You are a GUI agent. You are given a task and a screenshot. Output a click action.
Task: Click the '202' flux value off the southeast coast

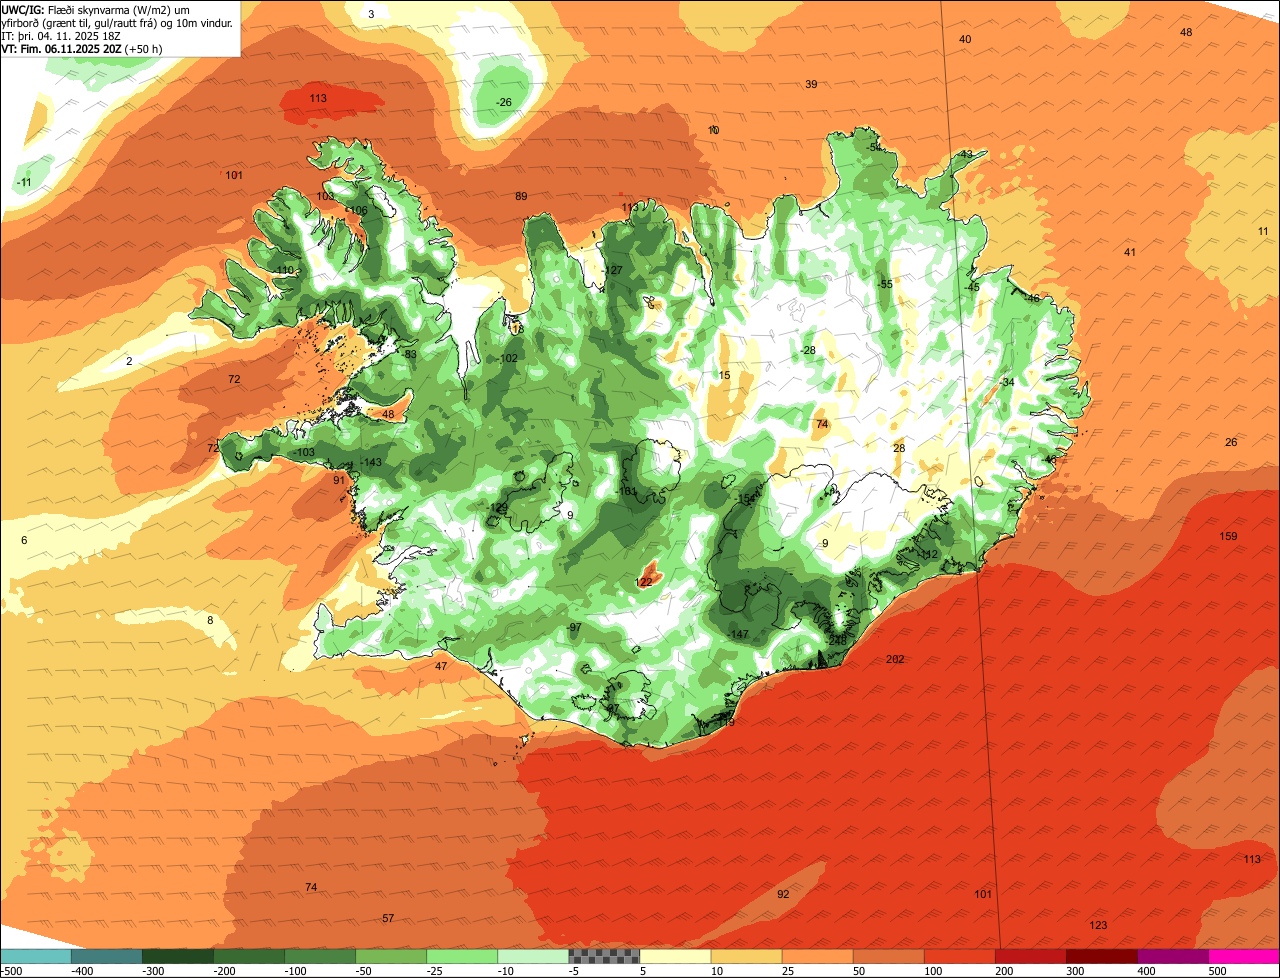[x=895, y=659]
